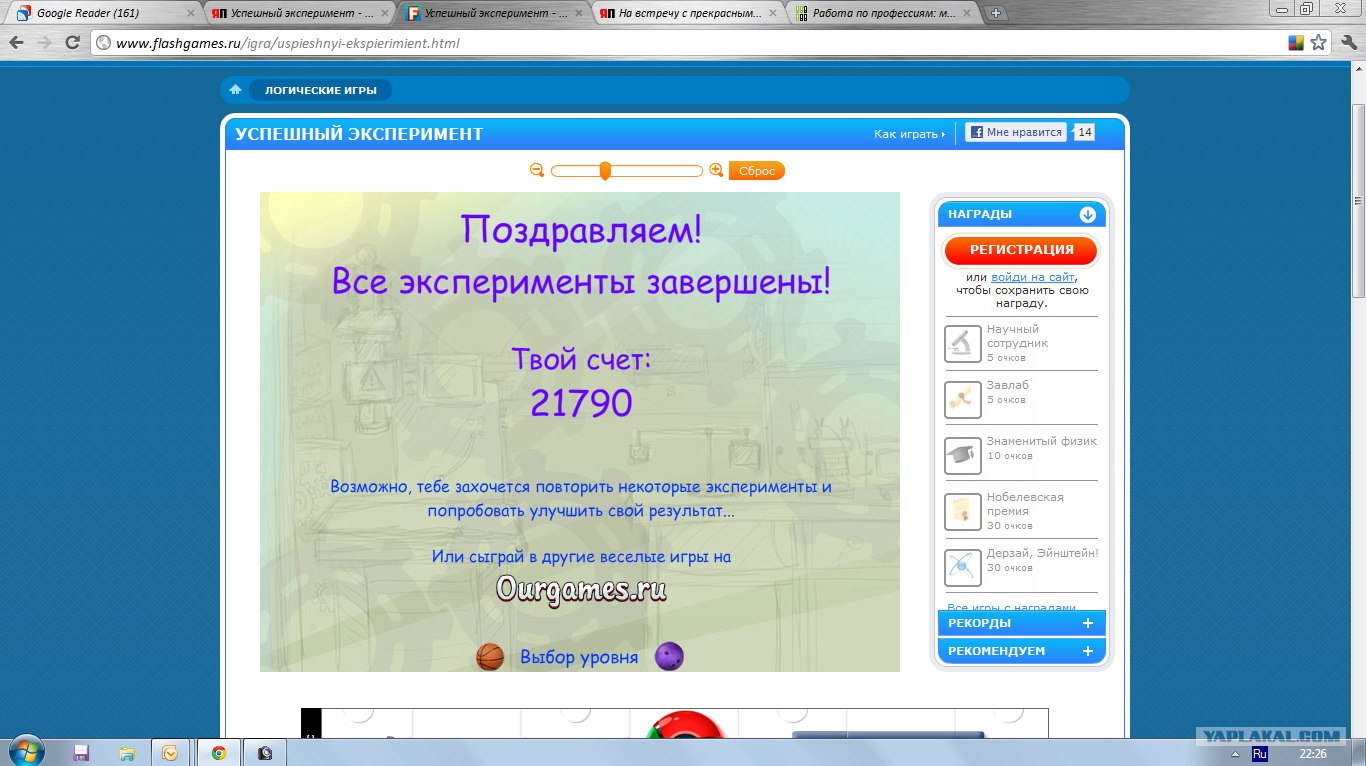The width and height of the screenshot is (1366, 766).
Task: Click the score value 21790
Action: pos(581,403)
